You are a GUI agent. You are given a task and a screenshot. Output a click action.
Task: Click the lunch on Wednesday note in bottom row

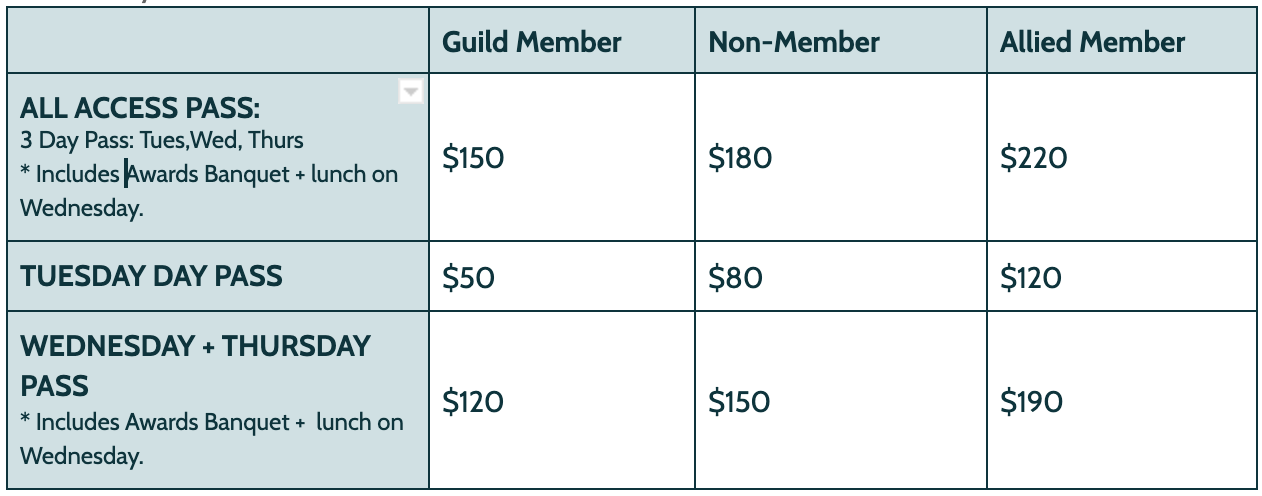(x=211, y=439)
